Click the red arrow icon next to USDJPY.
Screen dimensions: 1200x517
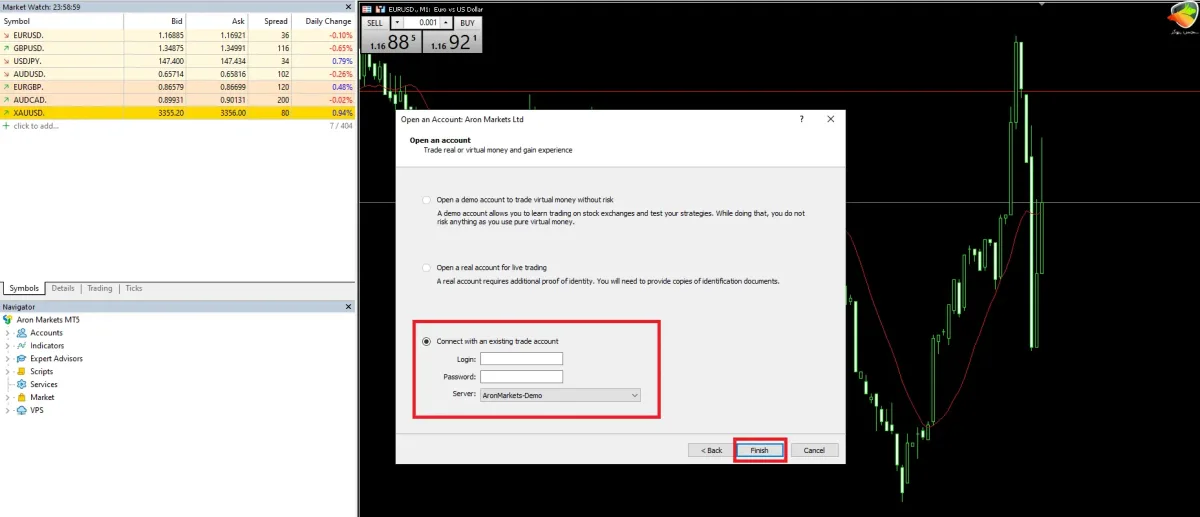tap(7, 61)
